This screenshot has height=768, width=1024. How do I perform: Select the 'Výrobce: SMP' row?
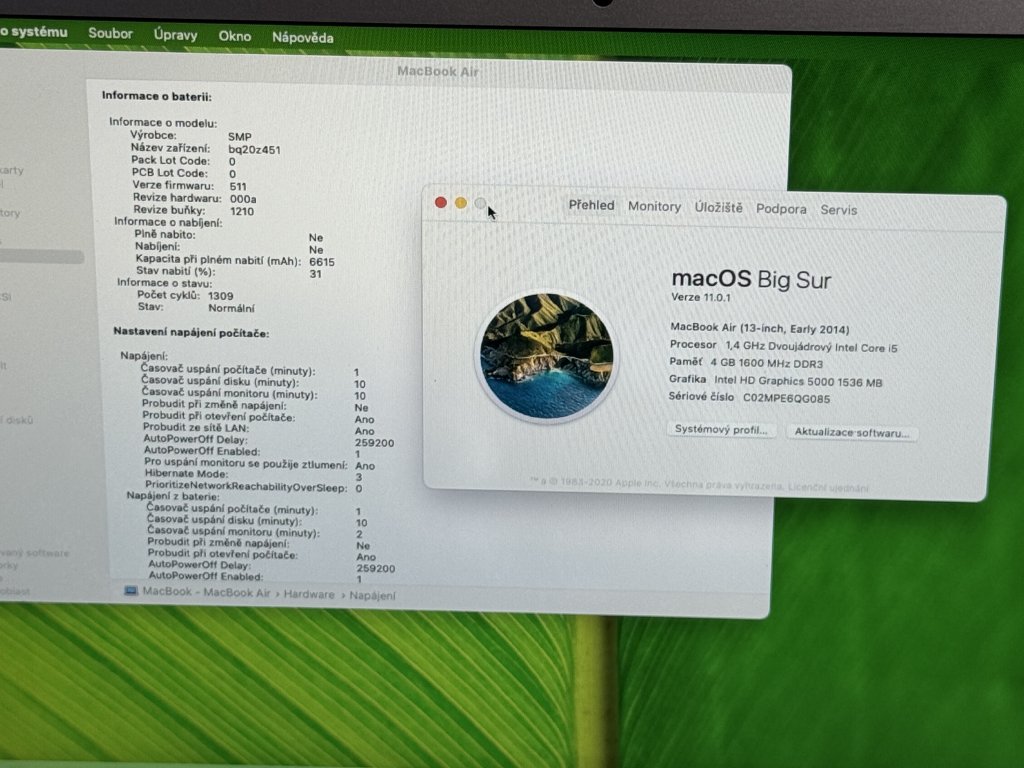click(191, 136)
